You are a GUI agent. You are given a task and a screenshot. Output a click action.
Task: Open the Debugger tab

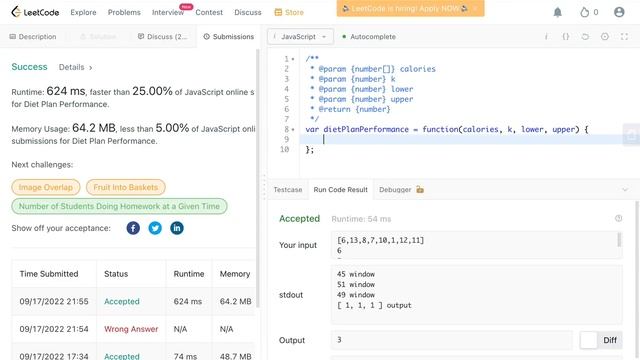(x=395, y=189)
